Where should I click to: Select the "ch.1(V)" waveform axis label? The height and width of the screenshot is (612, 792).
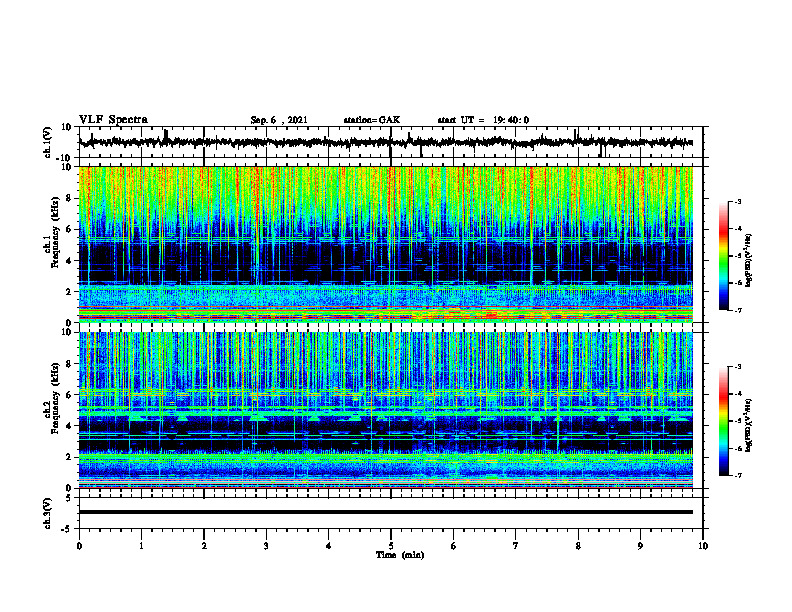pos(48,142)
